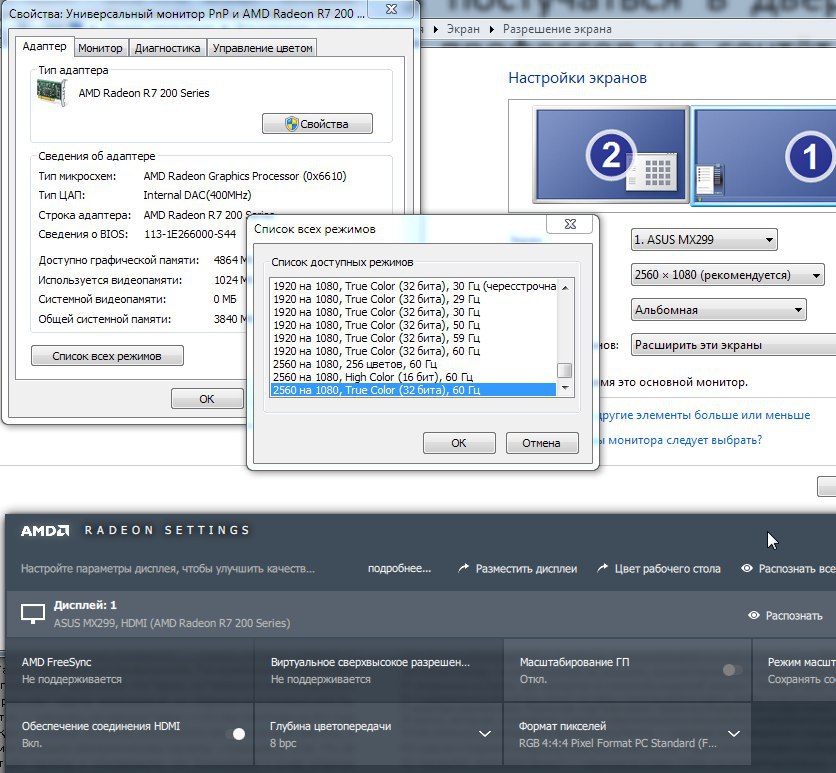Click the scroll up arrow in mode list
This screenshot has height=773, width=836.
click(565, 288)
